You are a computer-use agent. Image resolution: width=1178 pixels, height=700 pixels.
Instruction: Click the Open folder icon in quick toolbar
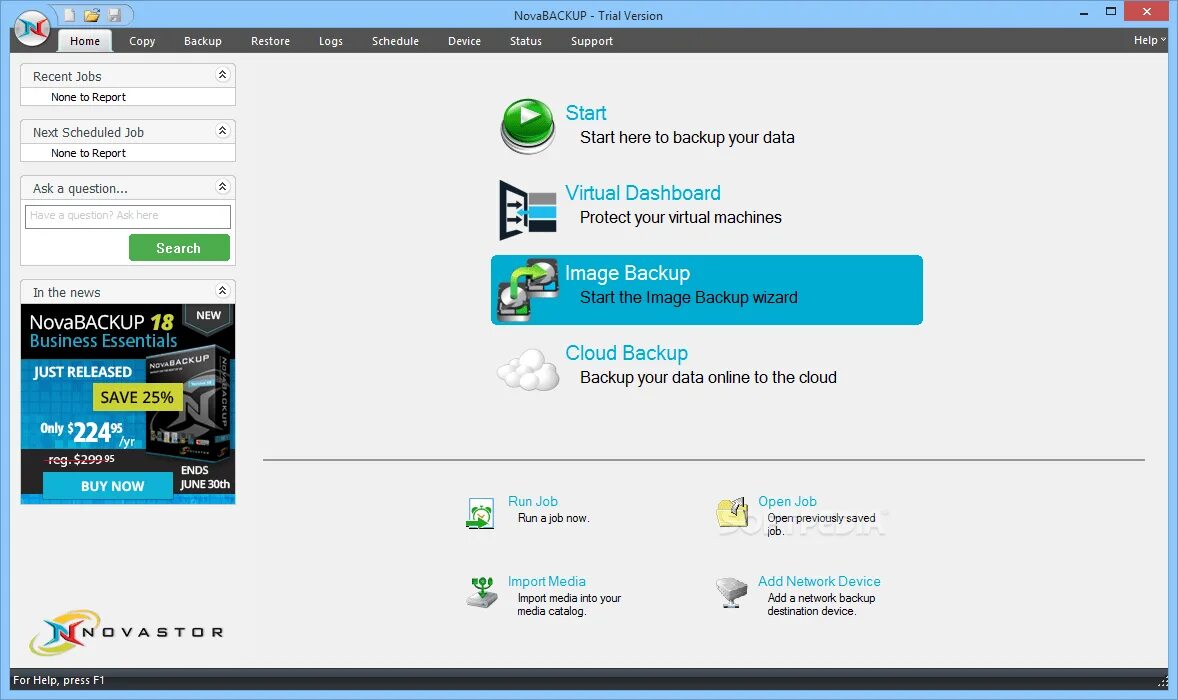[x=92, y=15]
